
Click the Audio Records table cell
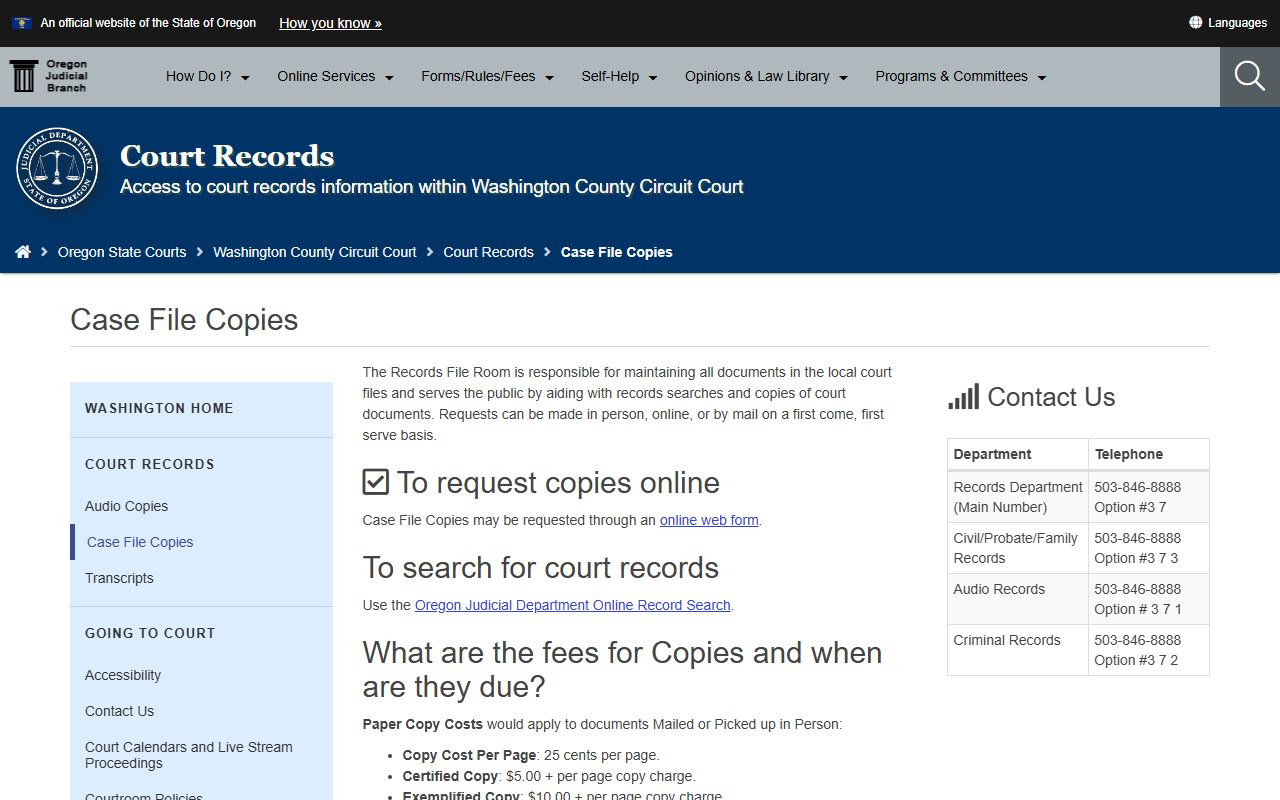point(1018,599)
